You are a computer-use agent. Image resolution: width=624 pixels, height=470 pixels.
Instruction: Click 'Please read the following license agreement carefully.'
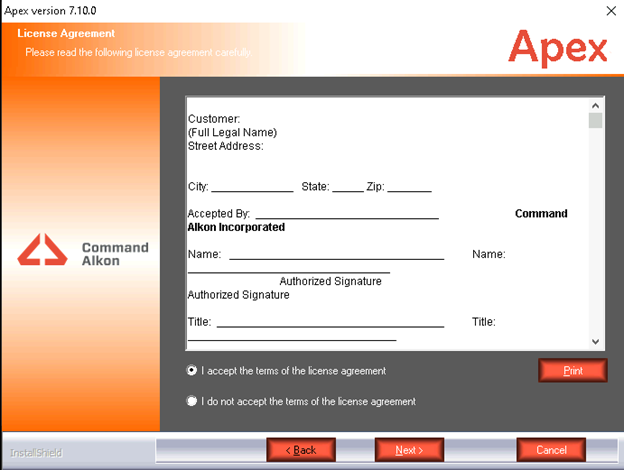click(138, 53)
